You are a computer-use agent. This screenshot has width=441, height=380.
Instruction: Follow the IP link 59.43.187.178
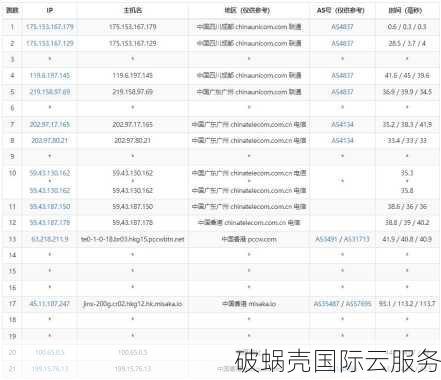tap(50, 222)
